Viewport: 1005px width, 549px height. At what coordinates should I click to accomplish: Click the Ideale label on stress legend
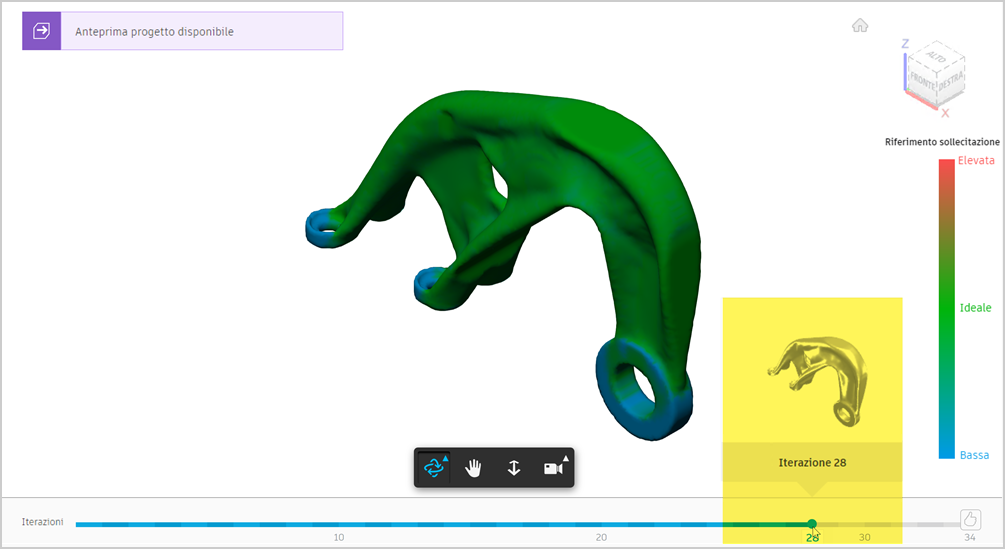(x=976, y=308)
